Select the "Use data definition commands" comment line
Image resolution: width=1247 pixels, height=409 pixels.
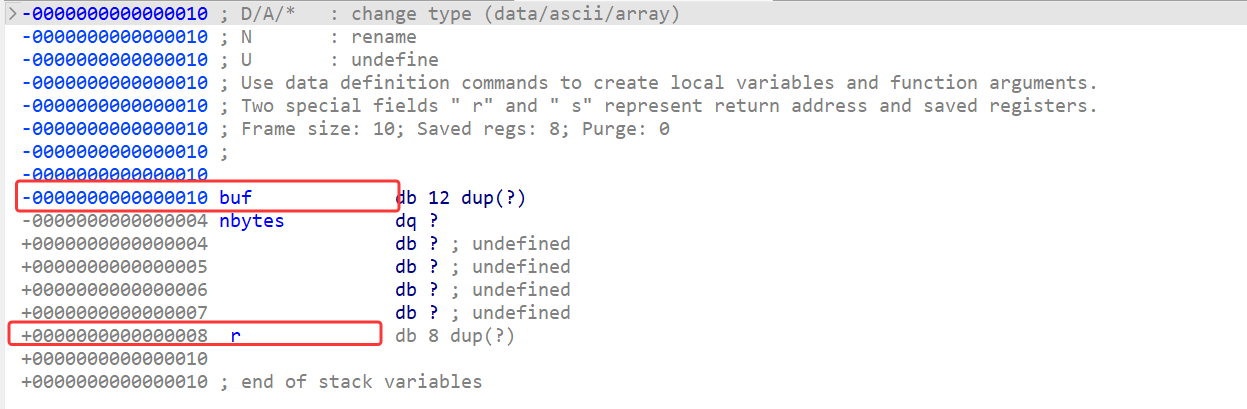pyautogui.click(x=669, y=83)
